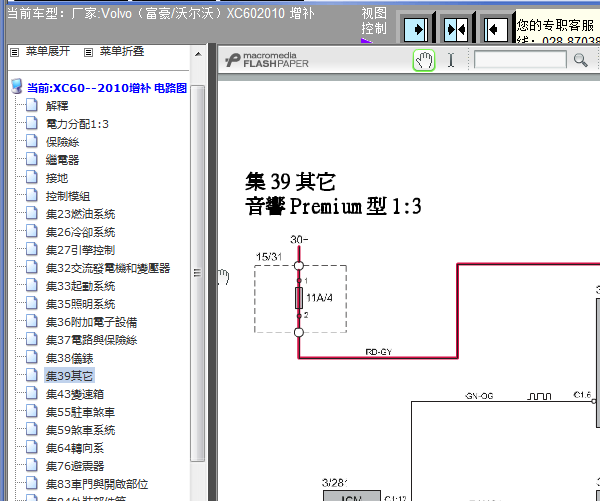This screenshot has width=600, height=501.
Task: Click the document icon next to 集33起動系統
Action: coord(32,285)
